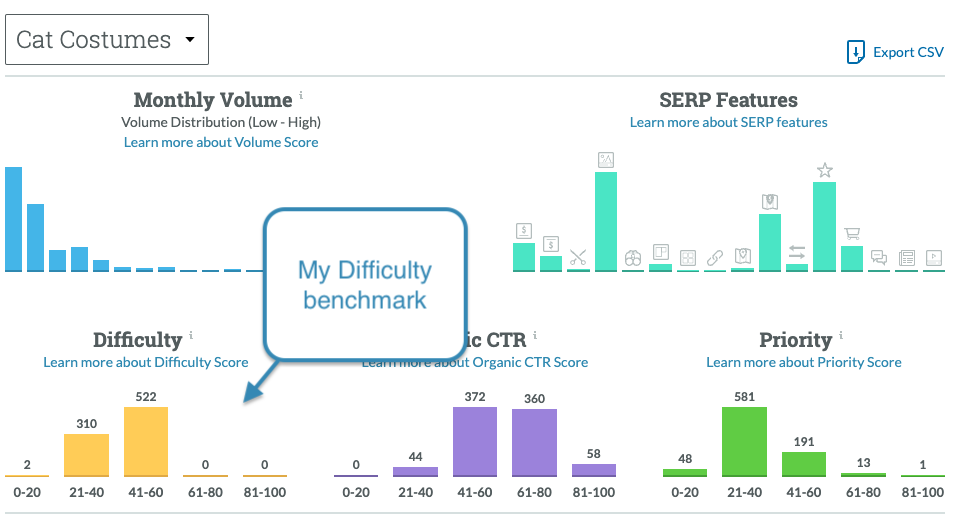Image resolution: width=959 pixels, height=519 pixels.
Task: Click the speech bubbles tweet icon
Action: (x=879, y=257)
